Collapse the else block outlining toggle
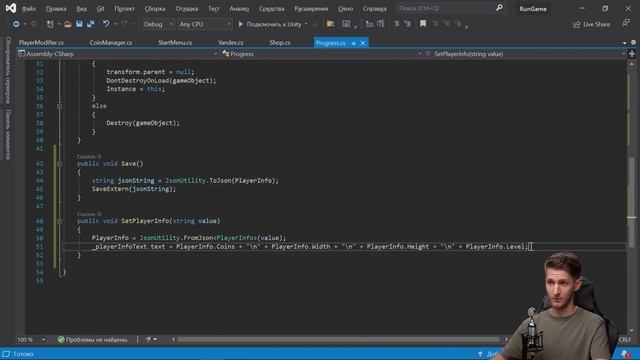Image resolution: width=640 pixels, height=360 pixels. (60, 106)
